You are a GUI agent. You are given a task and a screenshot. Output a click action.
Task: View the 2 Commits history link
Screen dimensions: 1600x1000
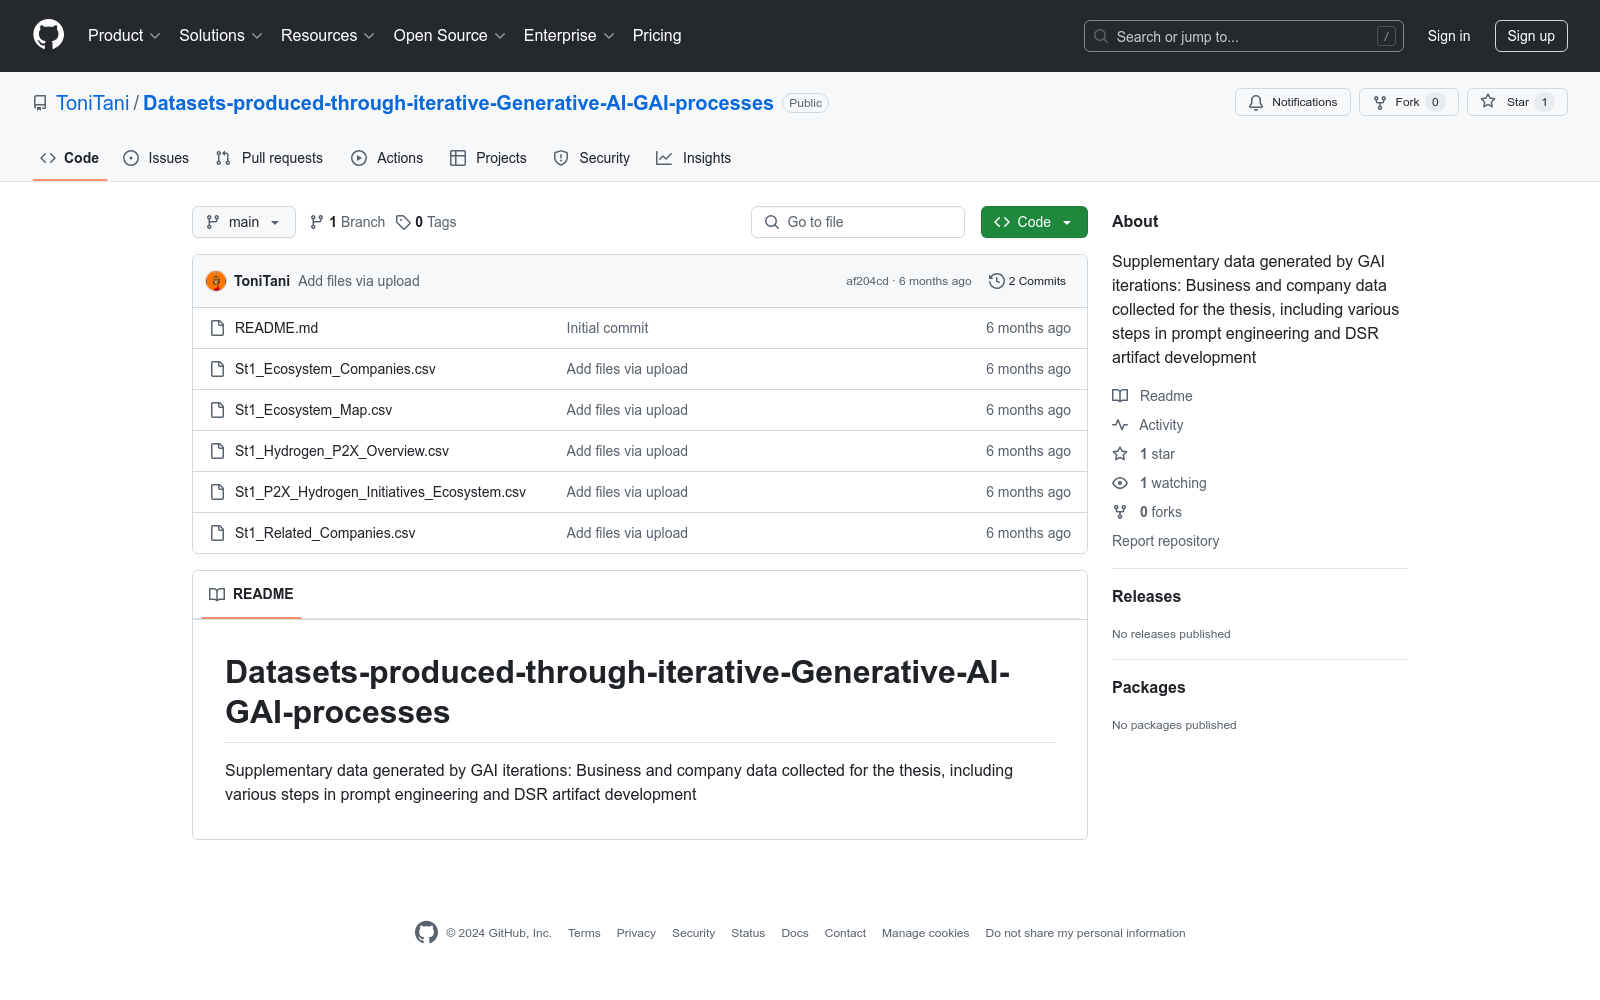[x=1027, y=281]
